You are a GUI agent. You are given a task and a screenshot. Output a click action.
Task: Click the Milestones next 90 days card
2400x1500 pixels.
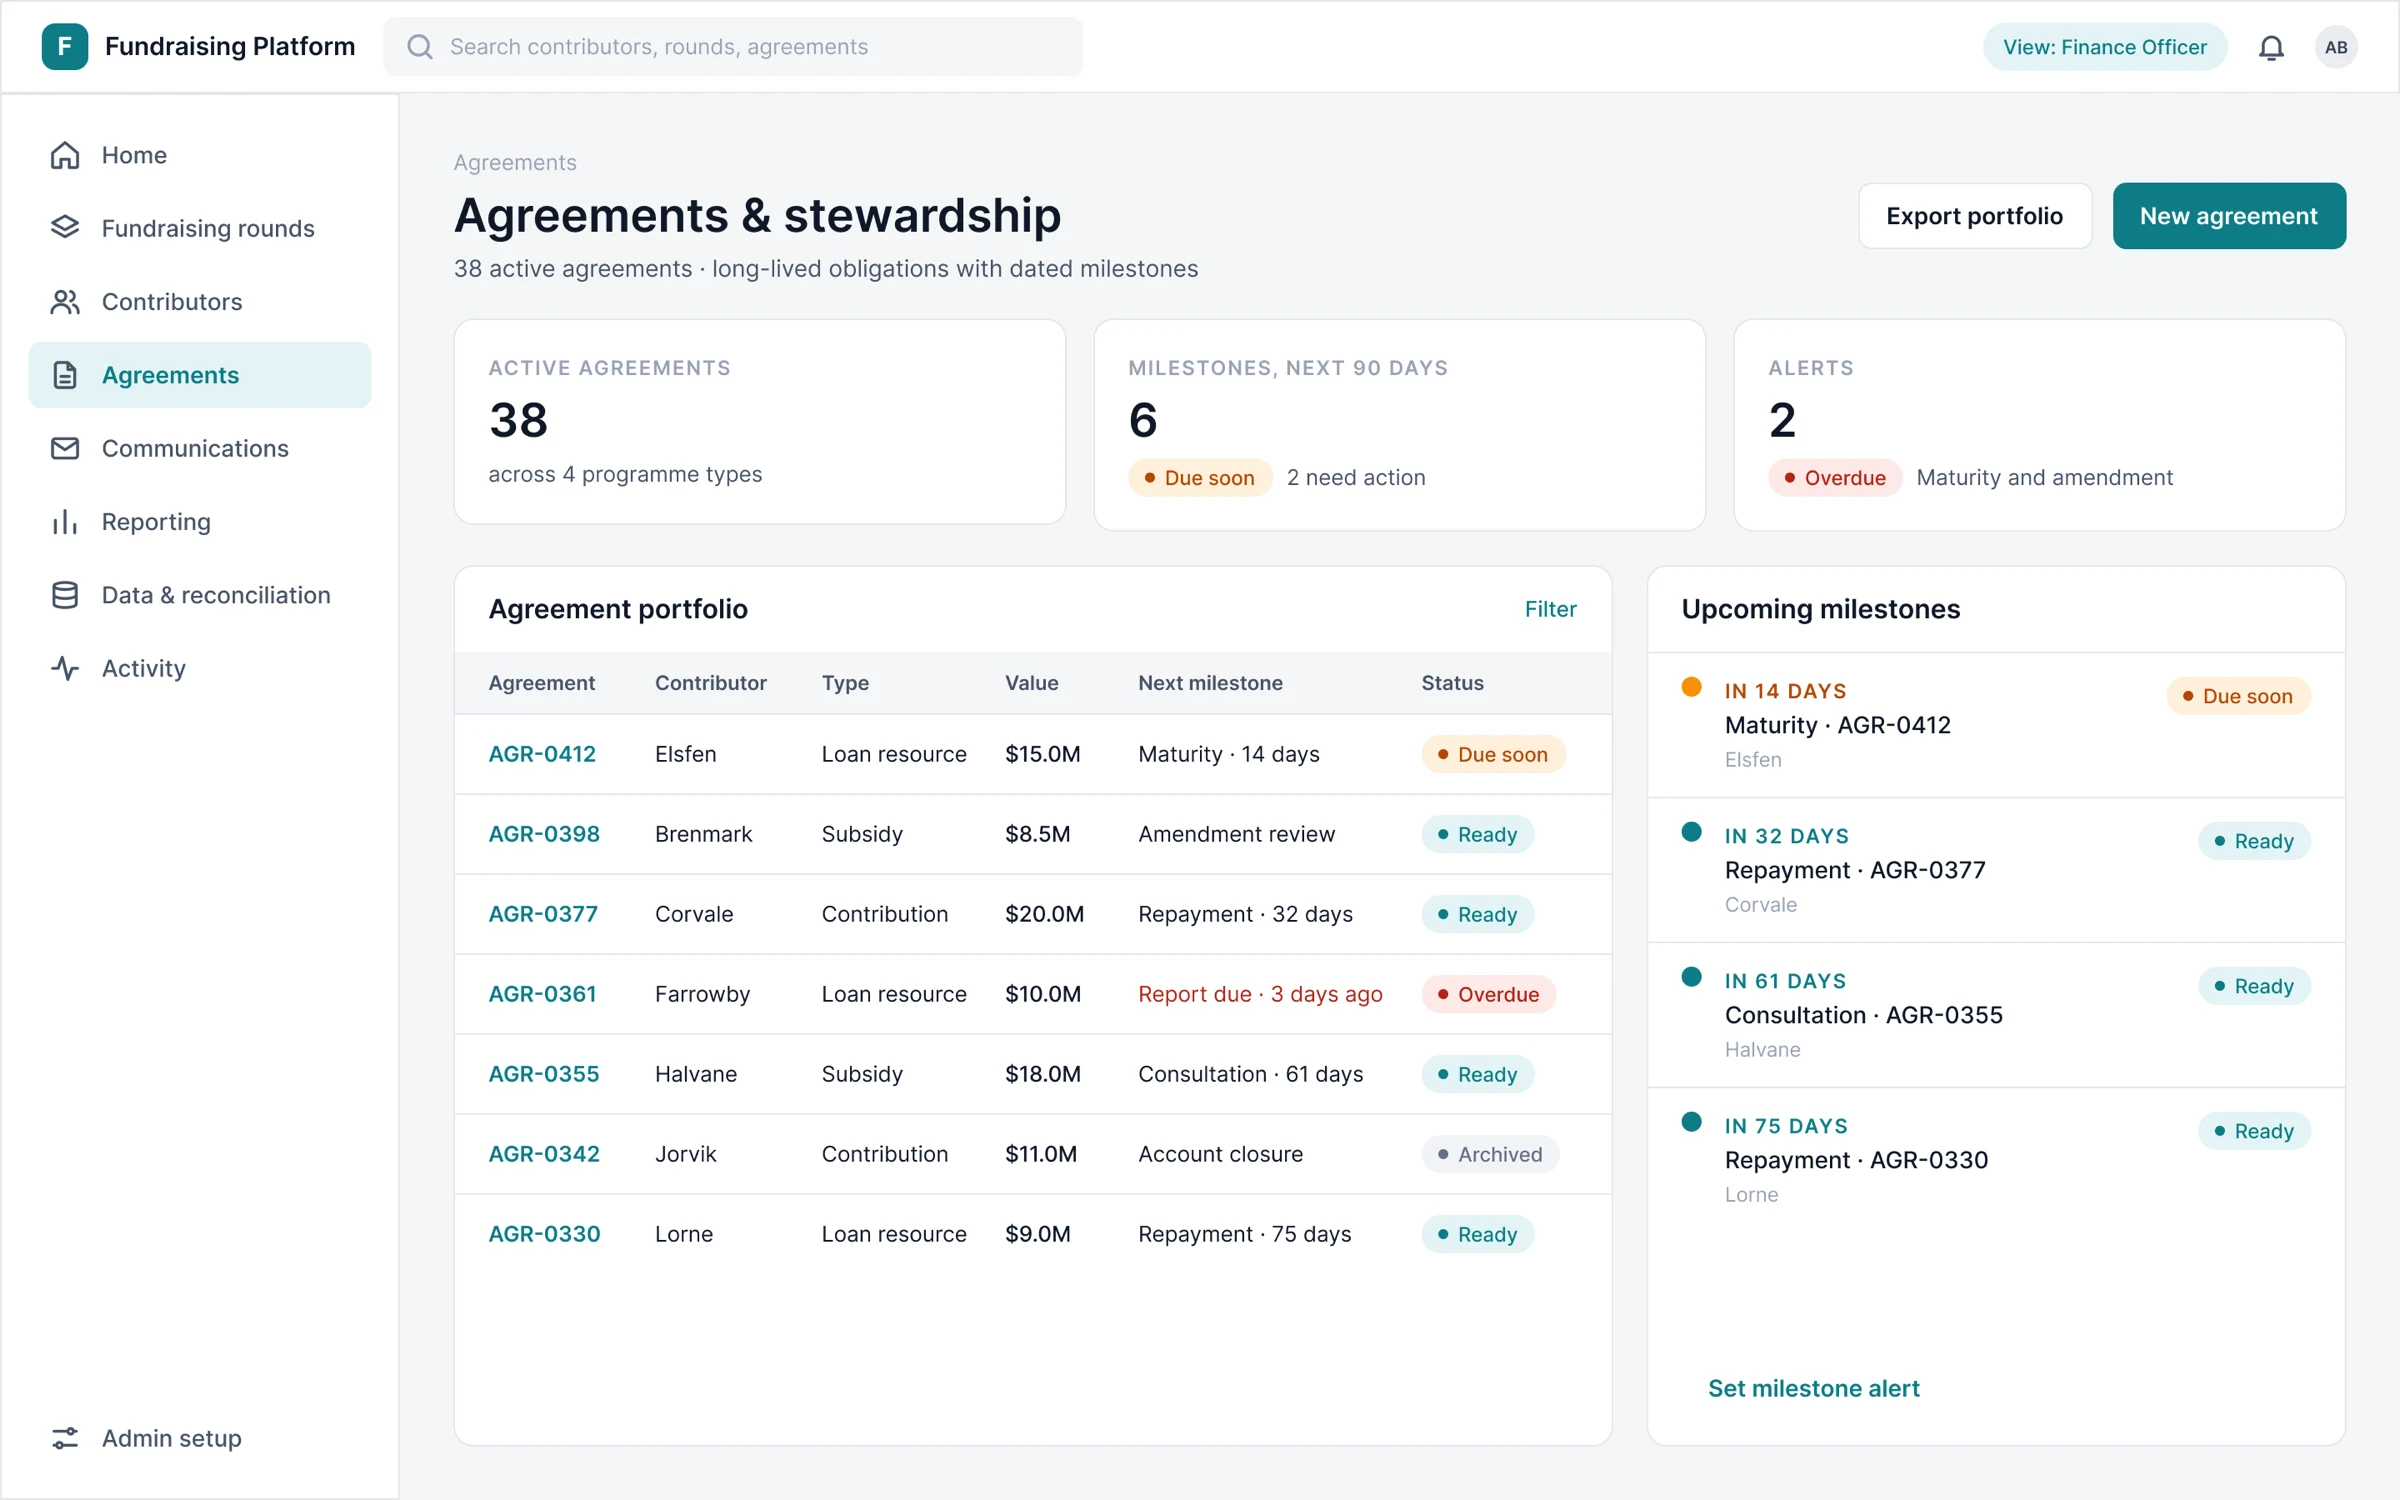(x=1399, y=425)
